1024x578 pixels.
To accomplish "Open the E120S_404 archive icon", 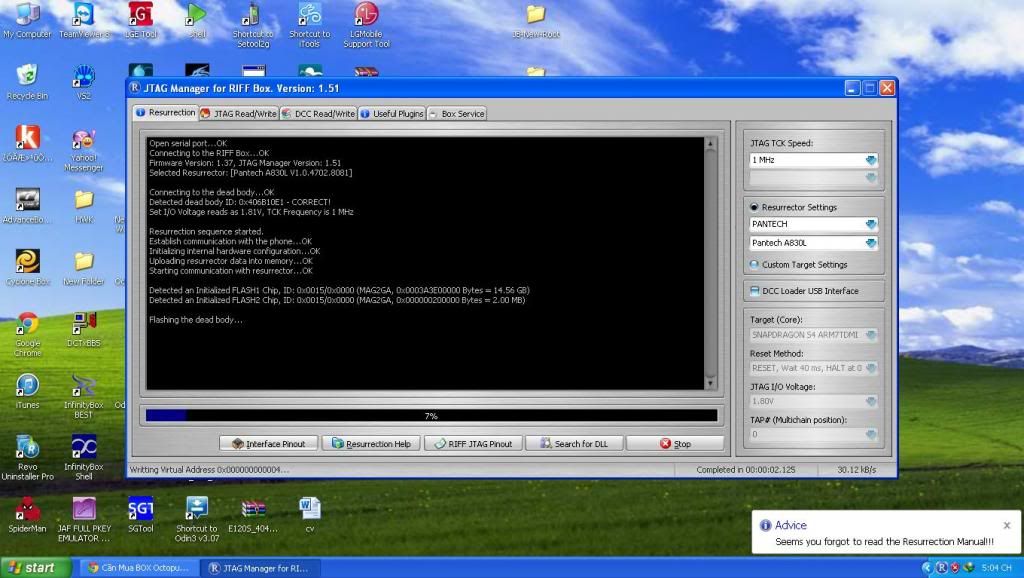I will (253, 515).
